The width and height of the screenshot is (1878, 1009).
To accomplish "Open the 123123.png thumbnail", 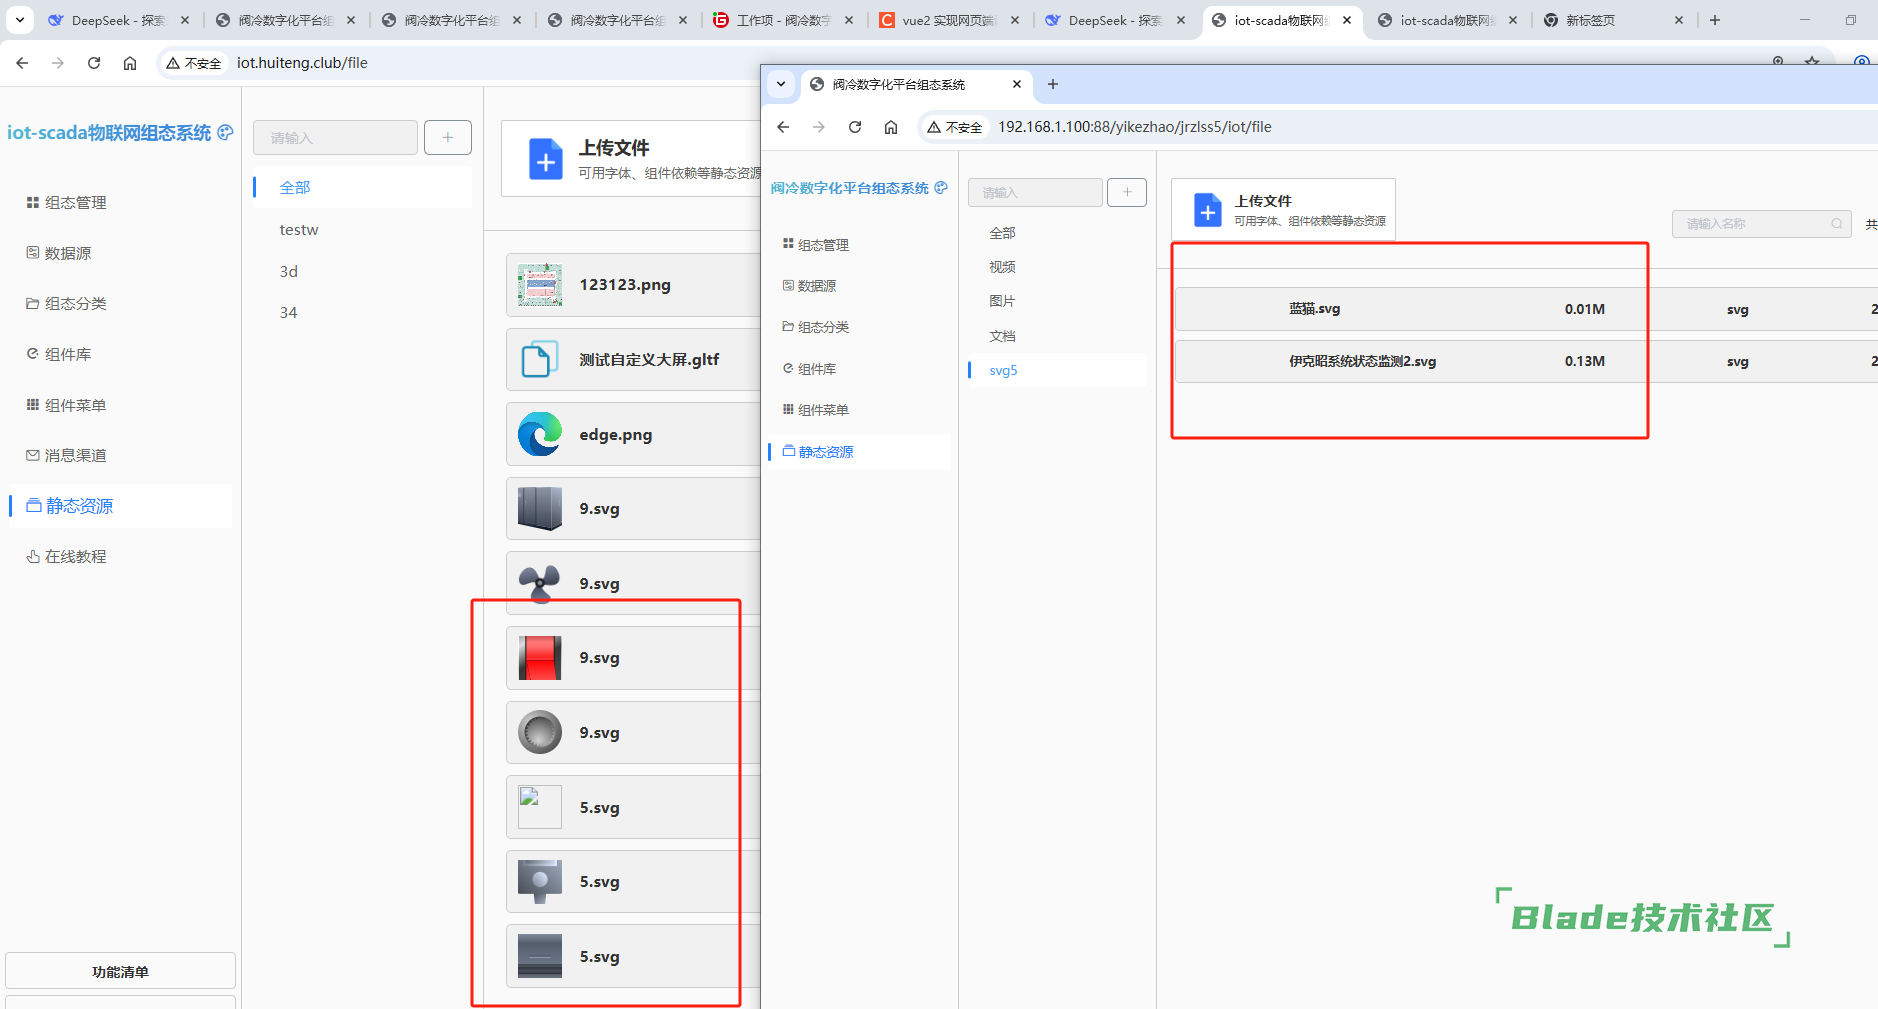I will tap(540, 285).
